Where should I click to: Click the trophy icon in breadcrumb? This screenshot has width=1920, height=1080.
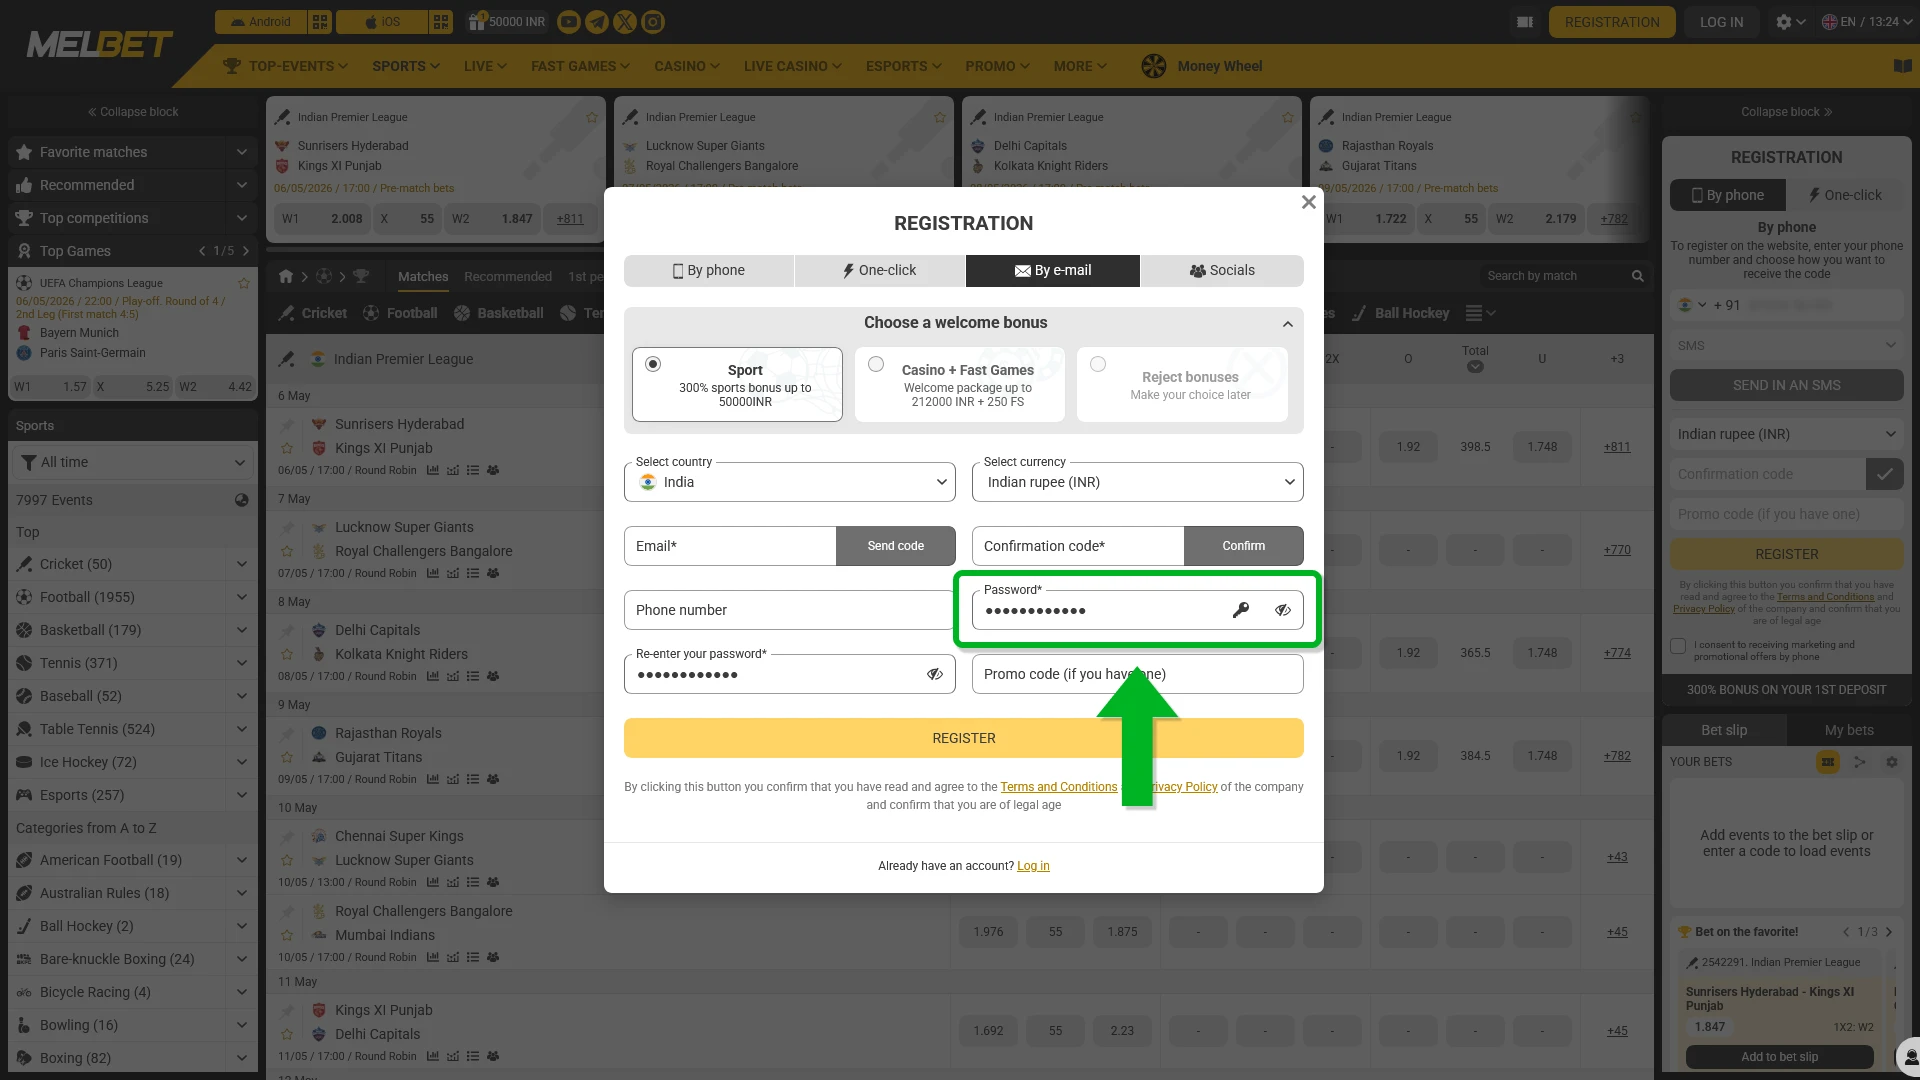tap(361, 276)
